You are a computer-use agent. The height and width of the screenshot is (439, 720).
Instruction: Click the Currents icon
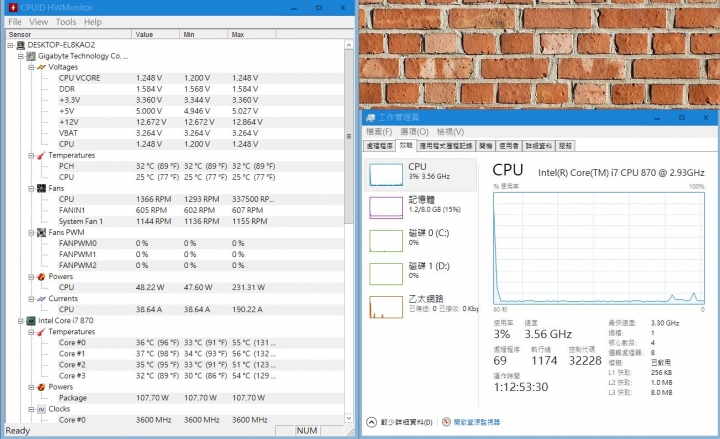pos(41,298)
